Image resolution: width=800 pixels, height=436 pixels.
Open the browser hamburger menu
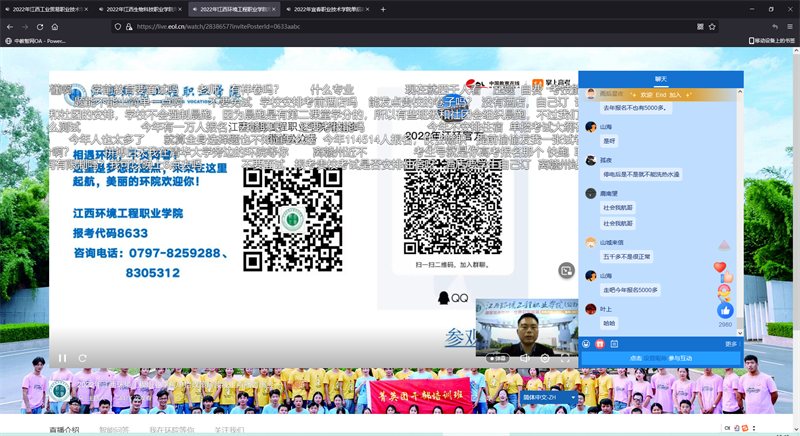[790, 27]
